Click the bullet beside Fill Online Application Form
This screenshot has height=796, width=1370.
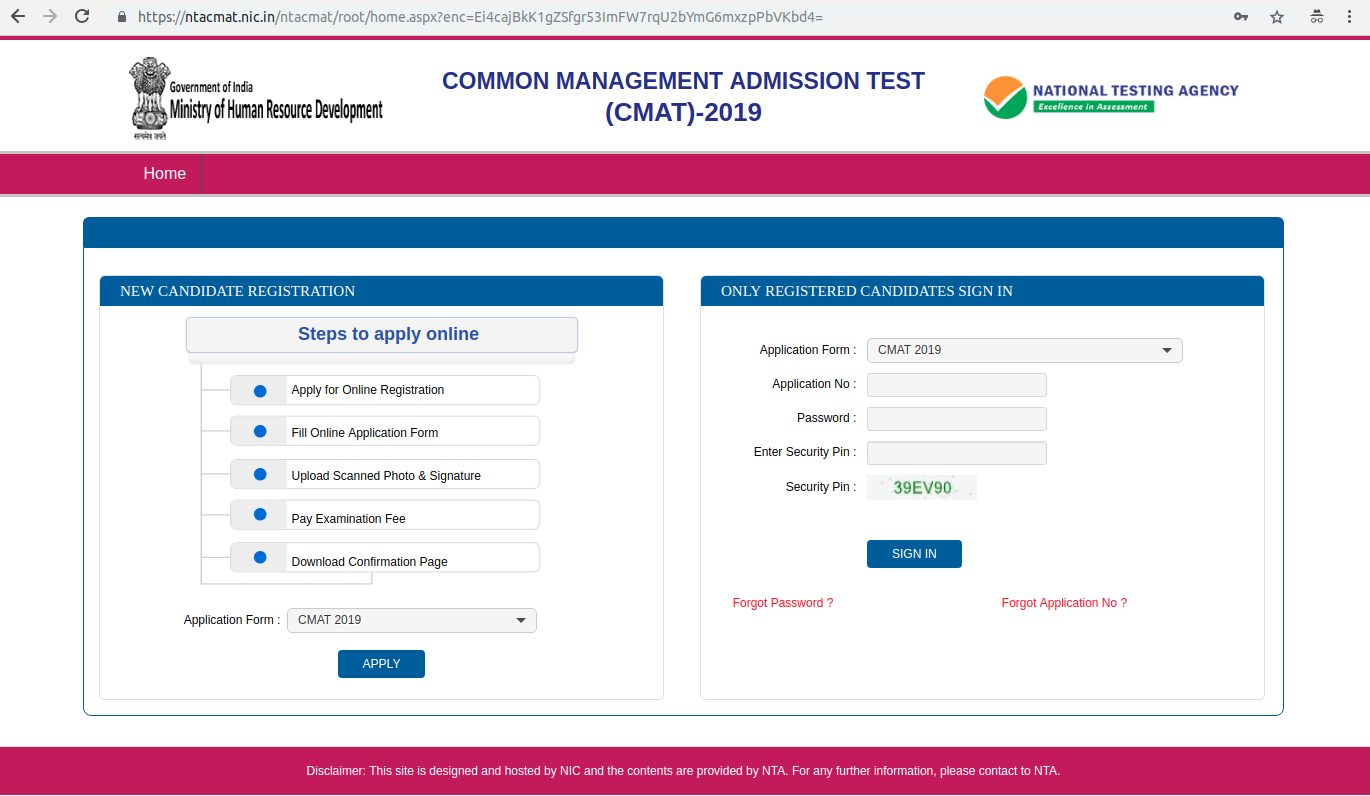pos(260,431)
